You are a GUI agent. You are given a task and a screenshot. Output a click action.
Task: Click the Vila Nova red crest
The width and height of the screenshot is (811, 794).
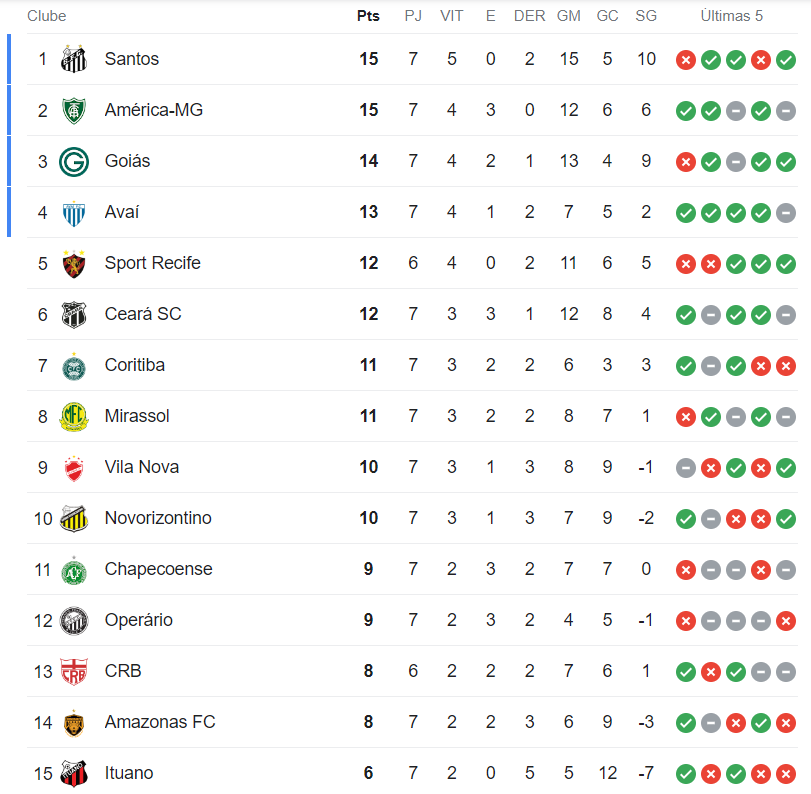[74, 467]
